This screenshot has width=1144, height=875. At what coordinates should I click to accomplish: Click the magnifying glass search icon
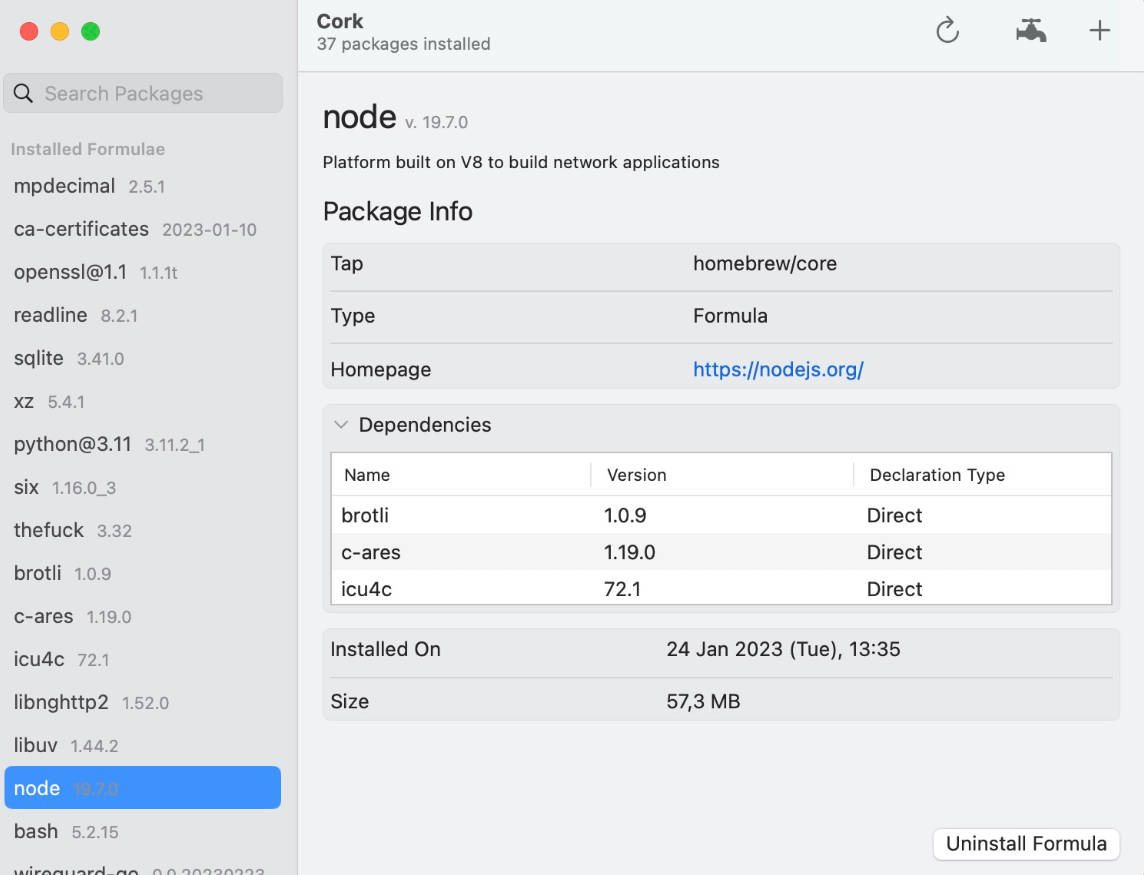pos(24,94)
